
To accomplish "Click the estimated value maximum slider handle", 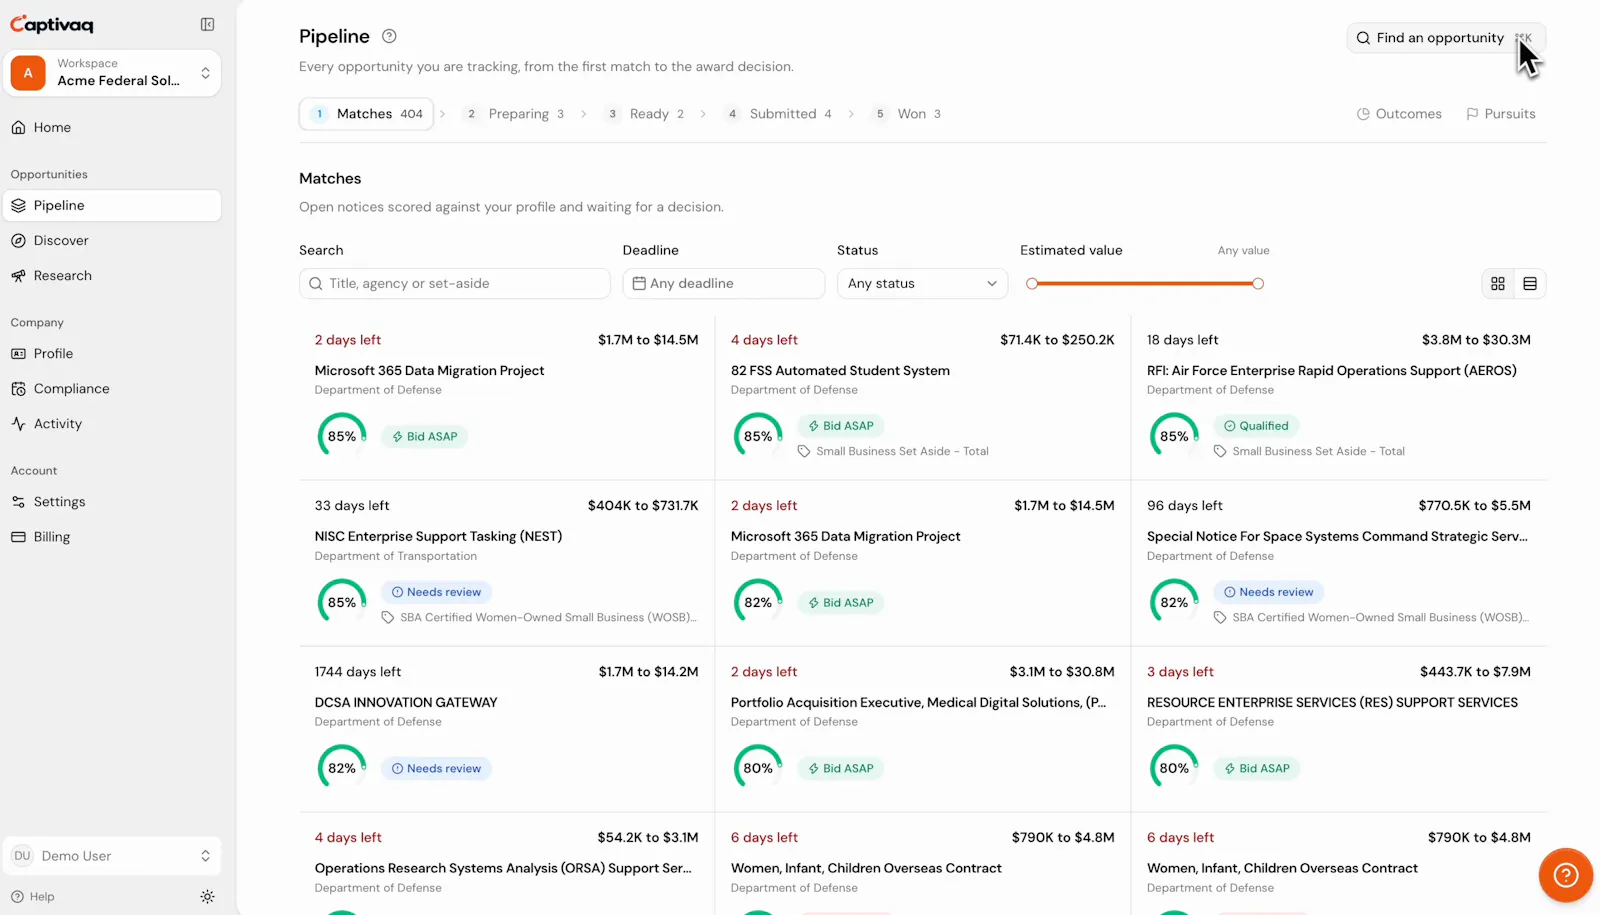I will click(1258, 284).
